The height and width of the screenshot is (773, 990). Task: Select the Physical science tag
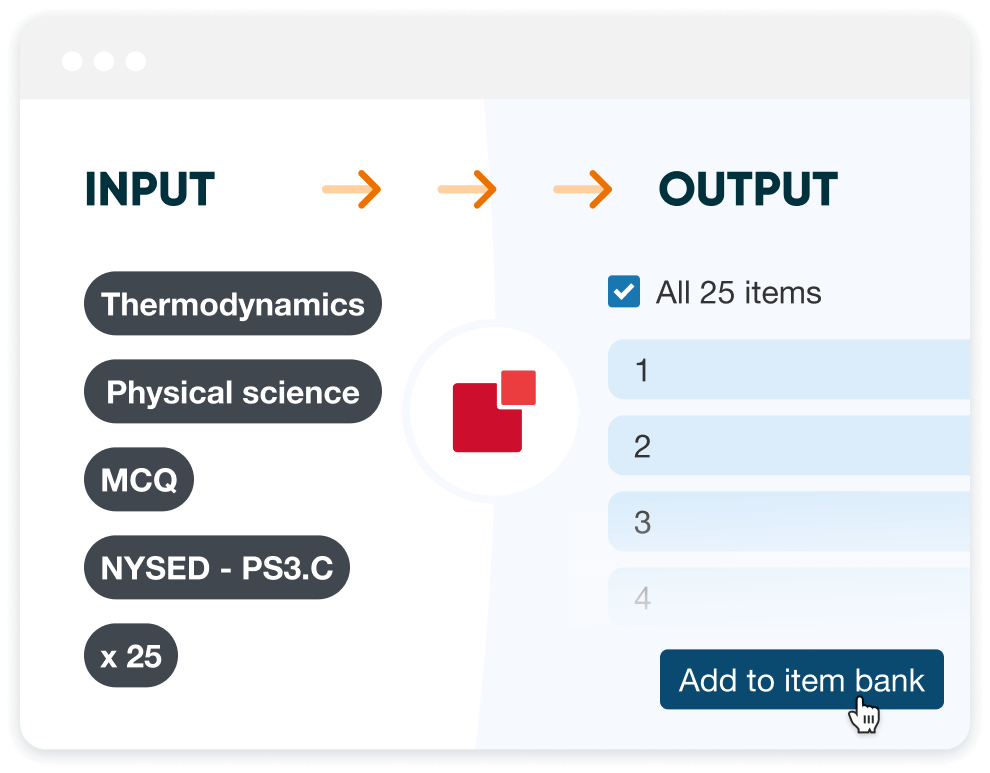(x=233, y=391)
